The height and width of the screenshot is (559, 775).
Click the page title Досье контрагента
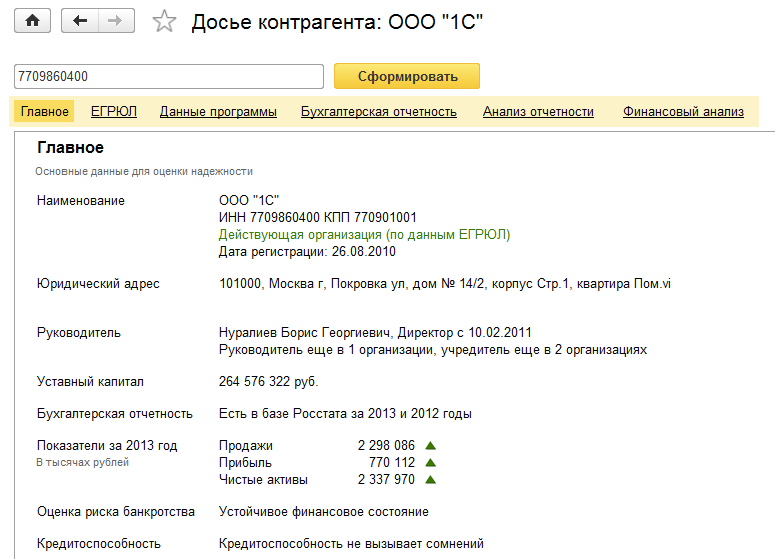click(337, 22)
